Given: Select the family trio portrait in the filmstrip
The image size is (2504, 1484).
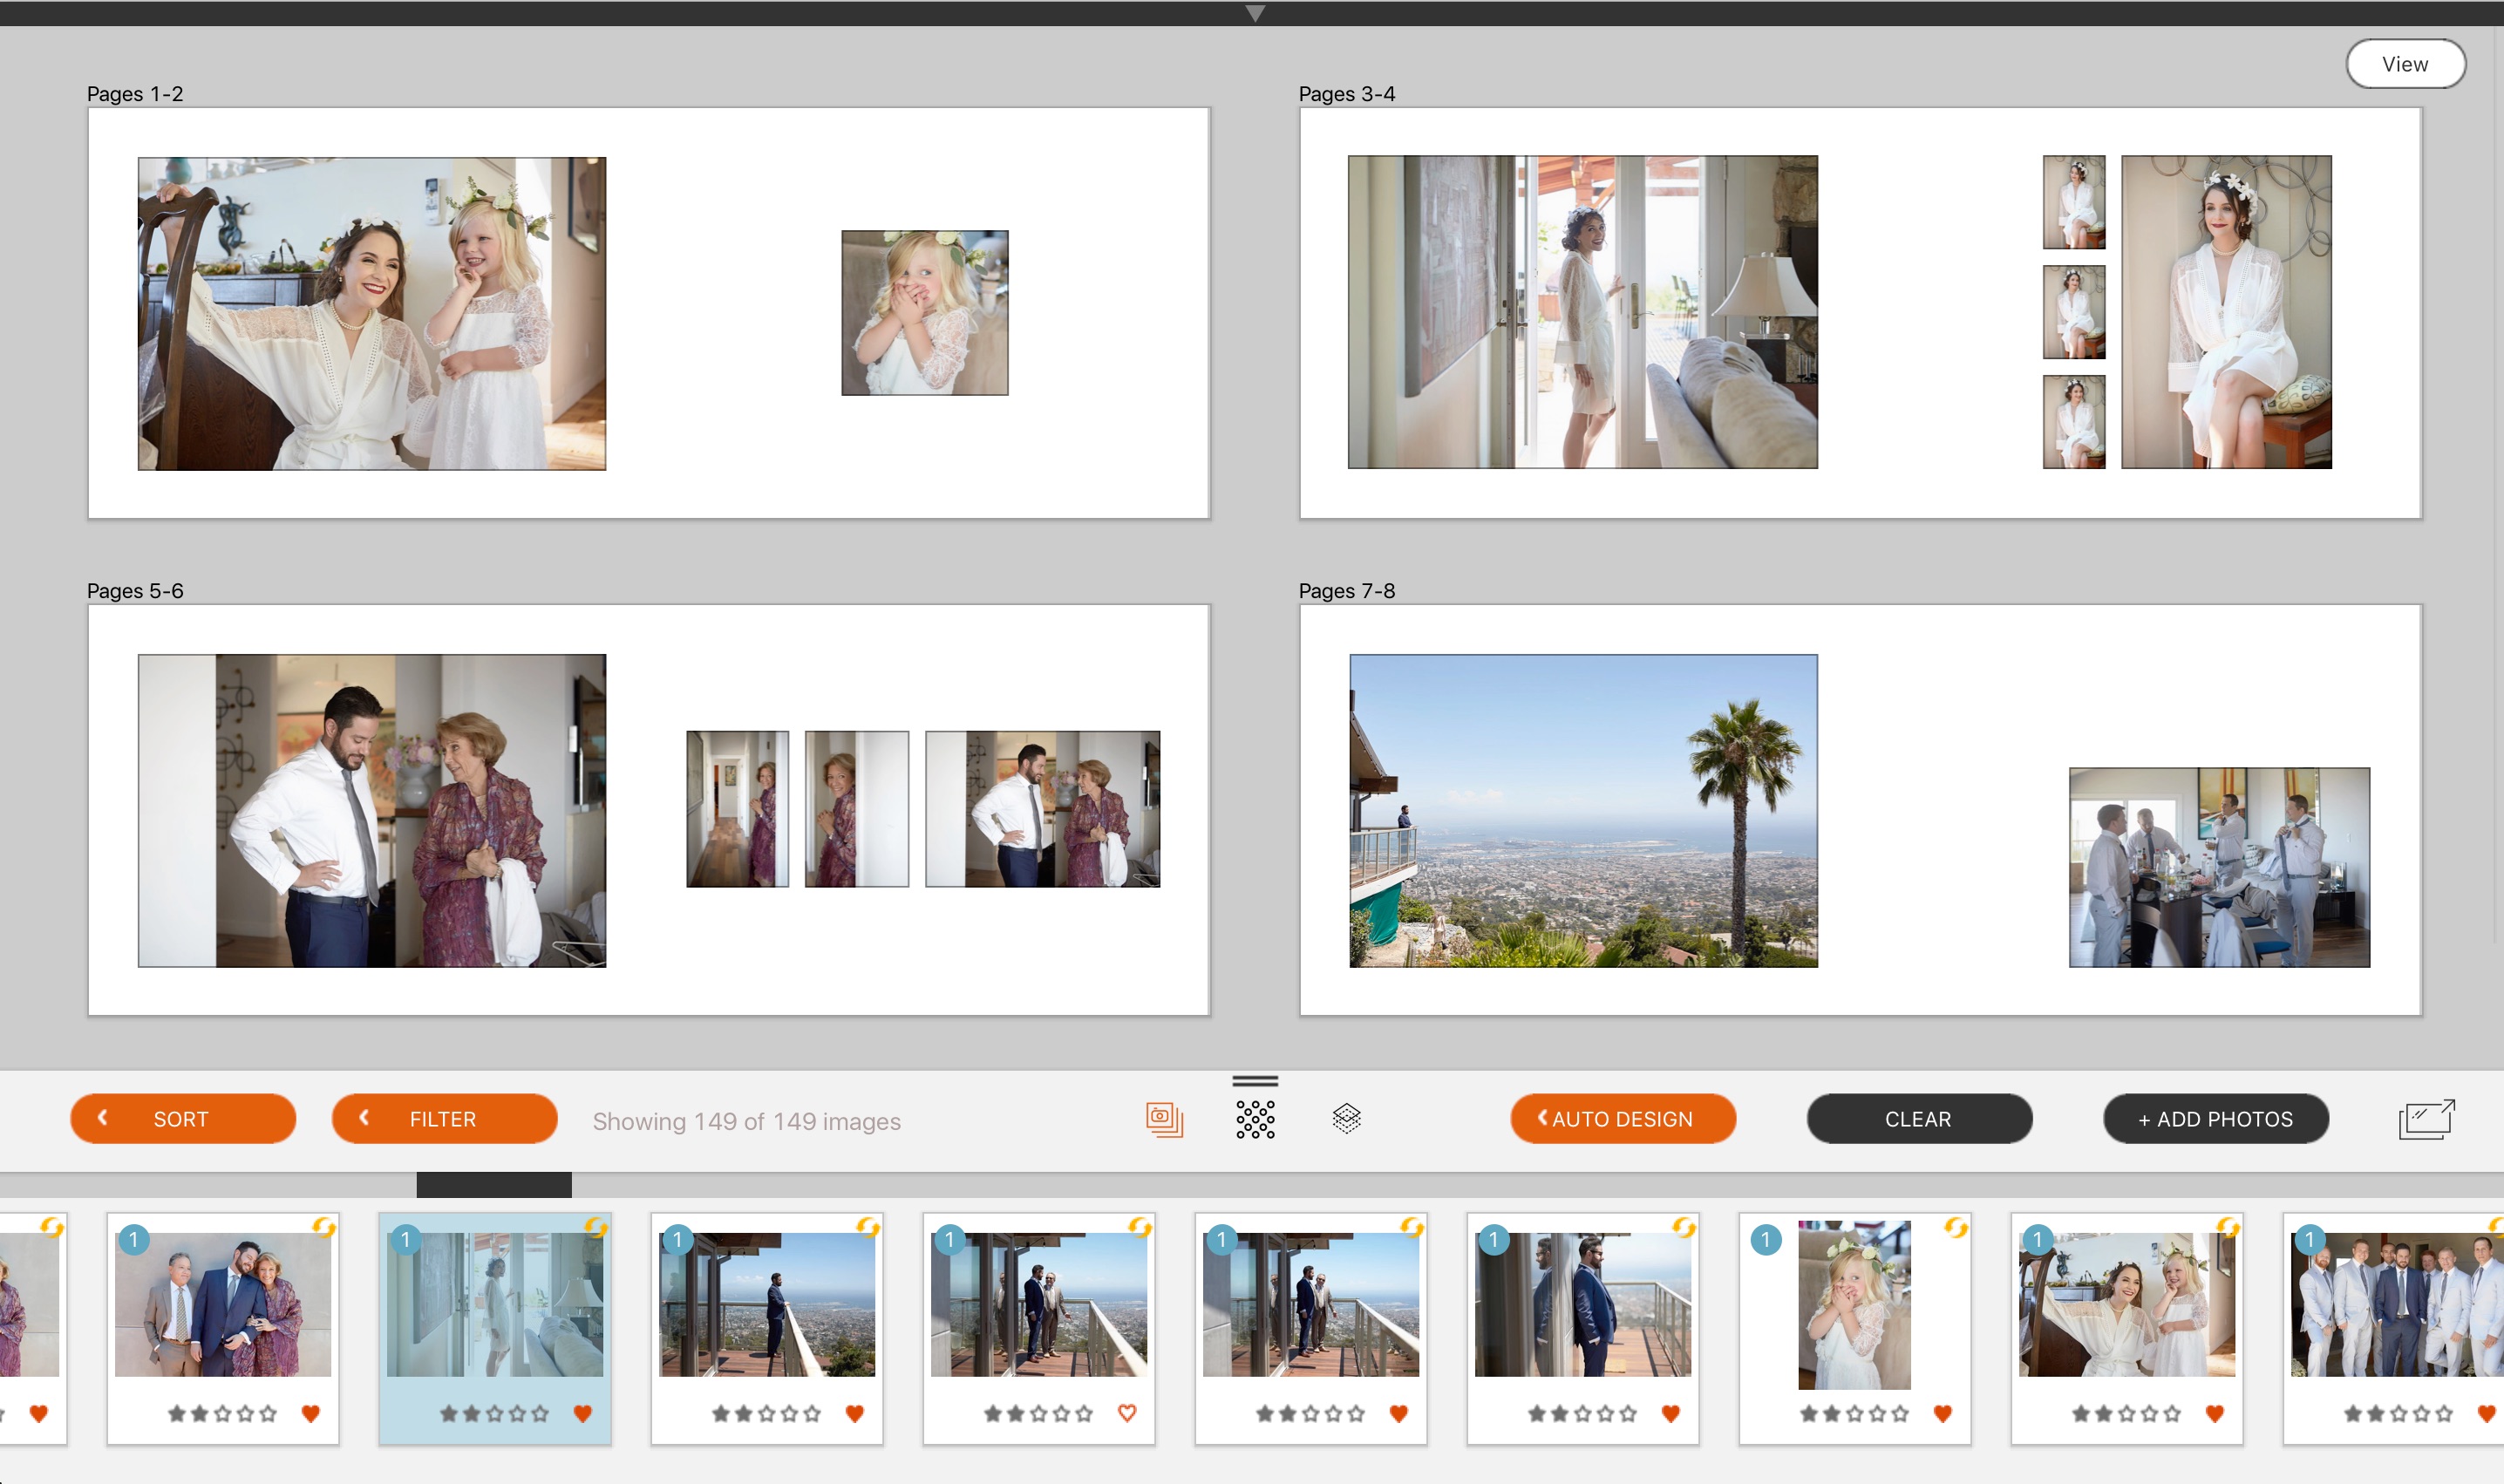Looking at the screenshot, I should 223,1304.
